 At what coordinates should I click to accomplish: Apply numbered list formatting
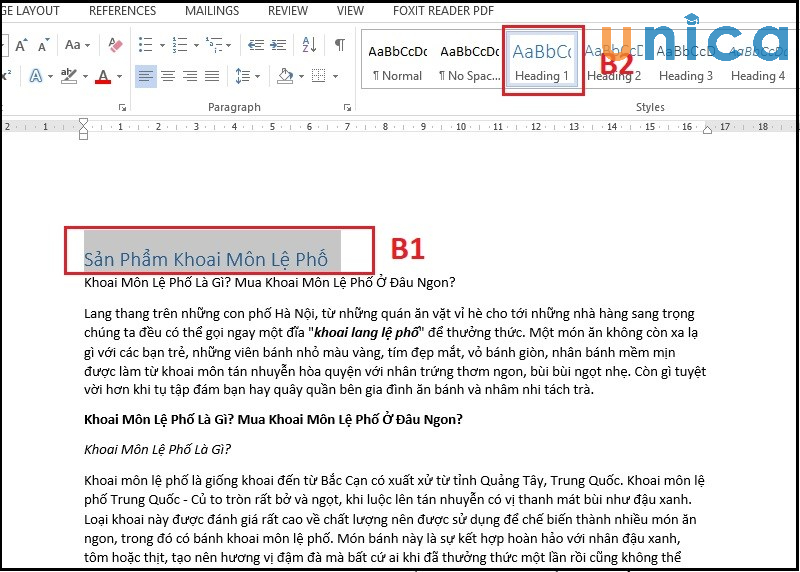(180, 45)
